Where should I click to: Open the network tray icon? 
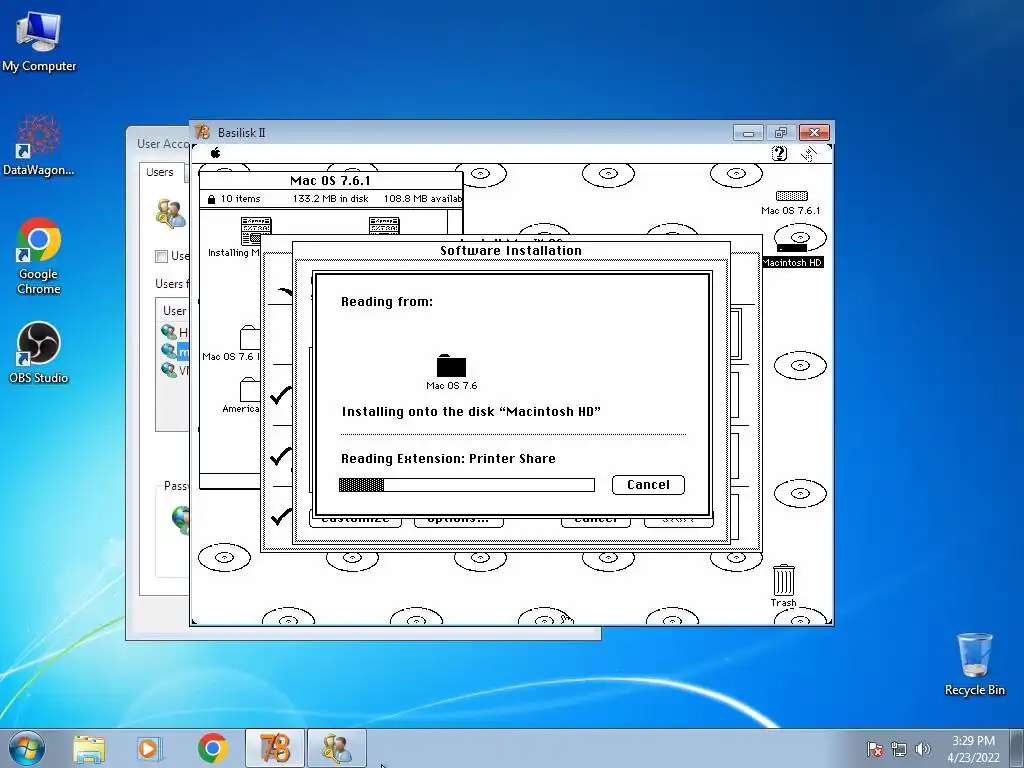[x=899, y=749]
